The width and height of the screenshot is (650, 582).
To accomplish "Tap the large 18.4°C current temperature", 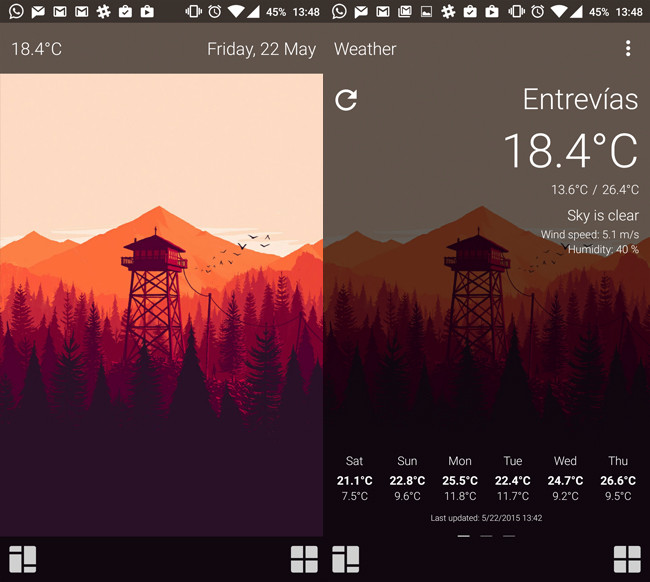I will pos(571,150).
